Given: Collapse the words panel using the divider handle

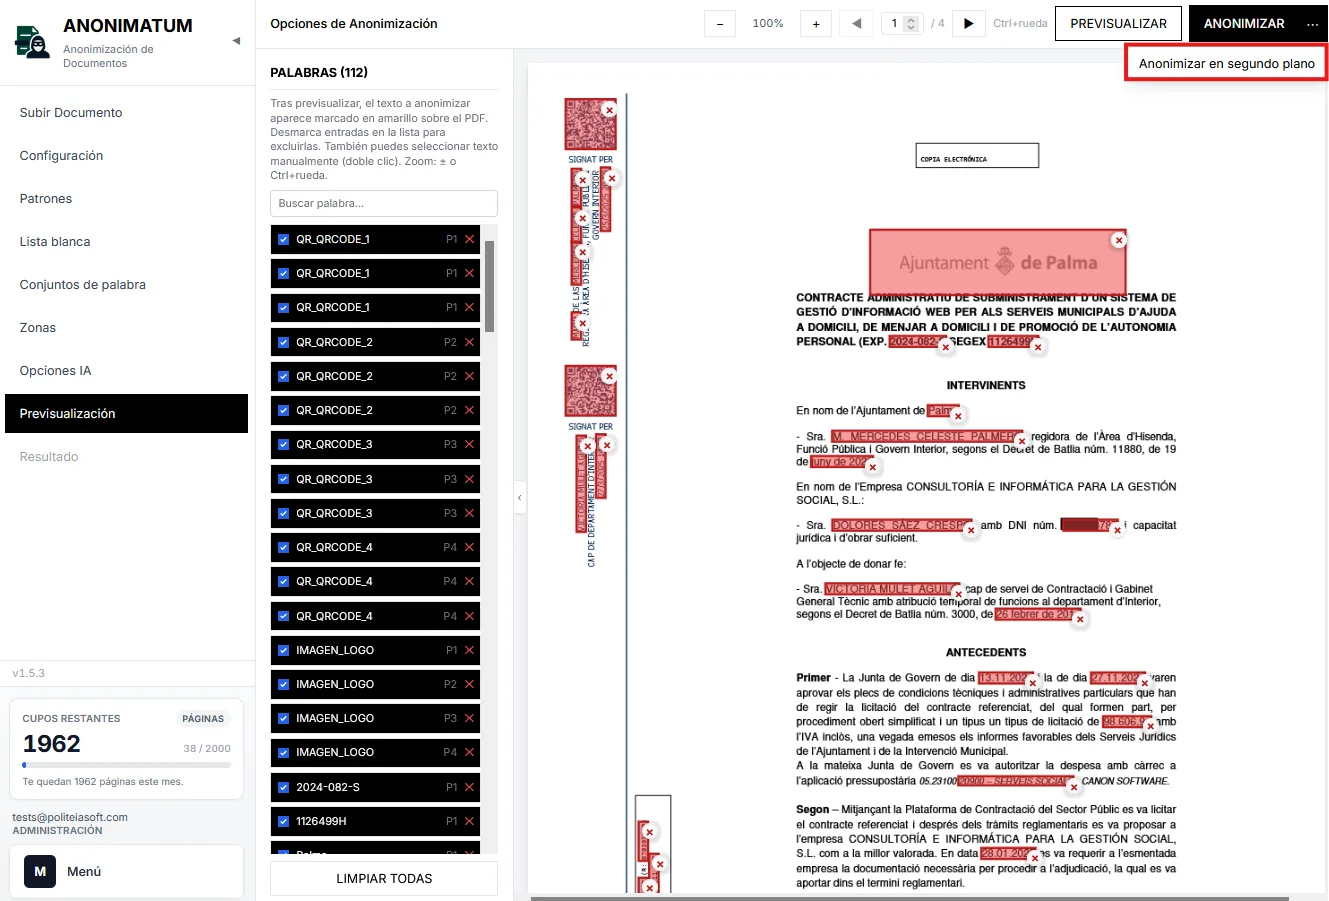Looking at the screenshot, I should click(x=519, y=497).
